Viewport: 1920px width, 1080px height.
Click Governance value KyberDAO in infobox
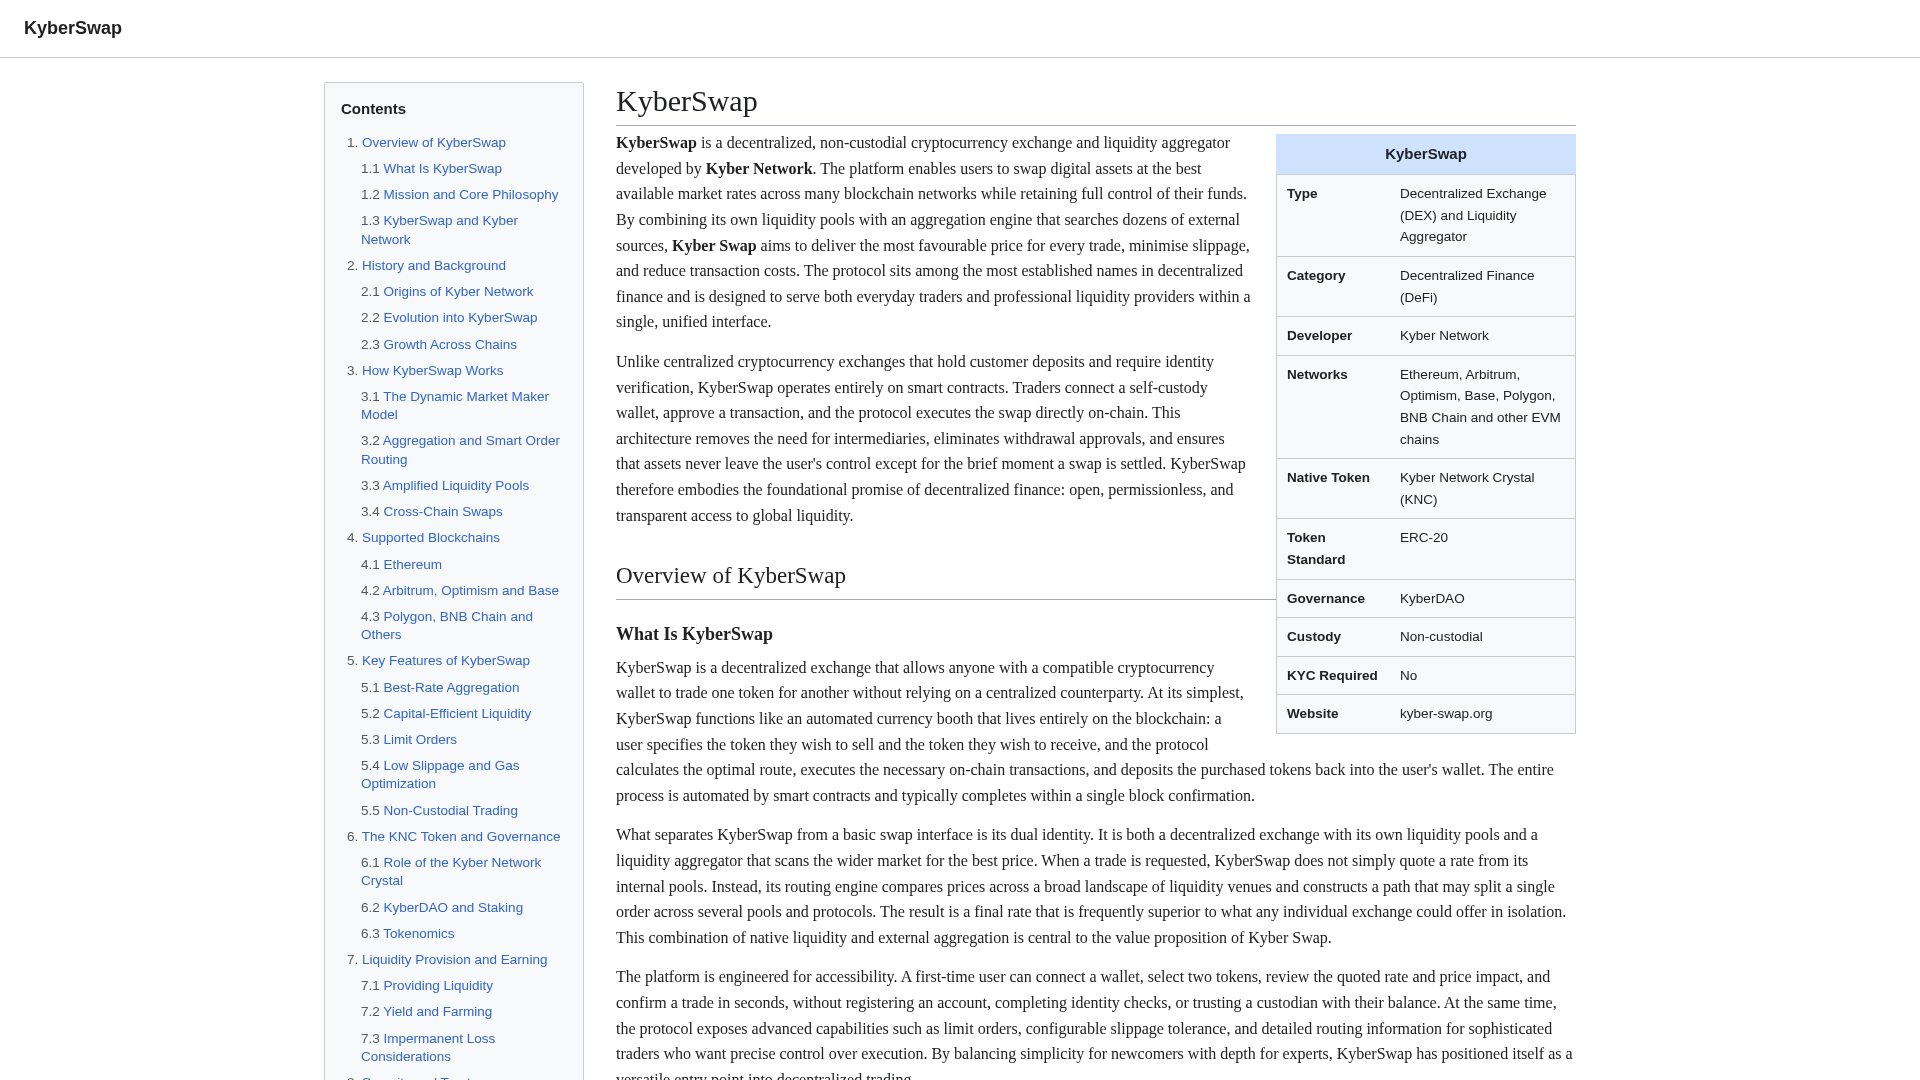click(x=1432, y=599)
